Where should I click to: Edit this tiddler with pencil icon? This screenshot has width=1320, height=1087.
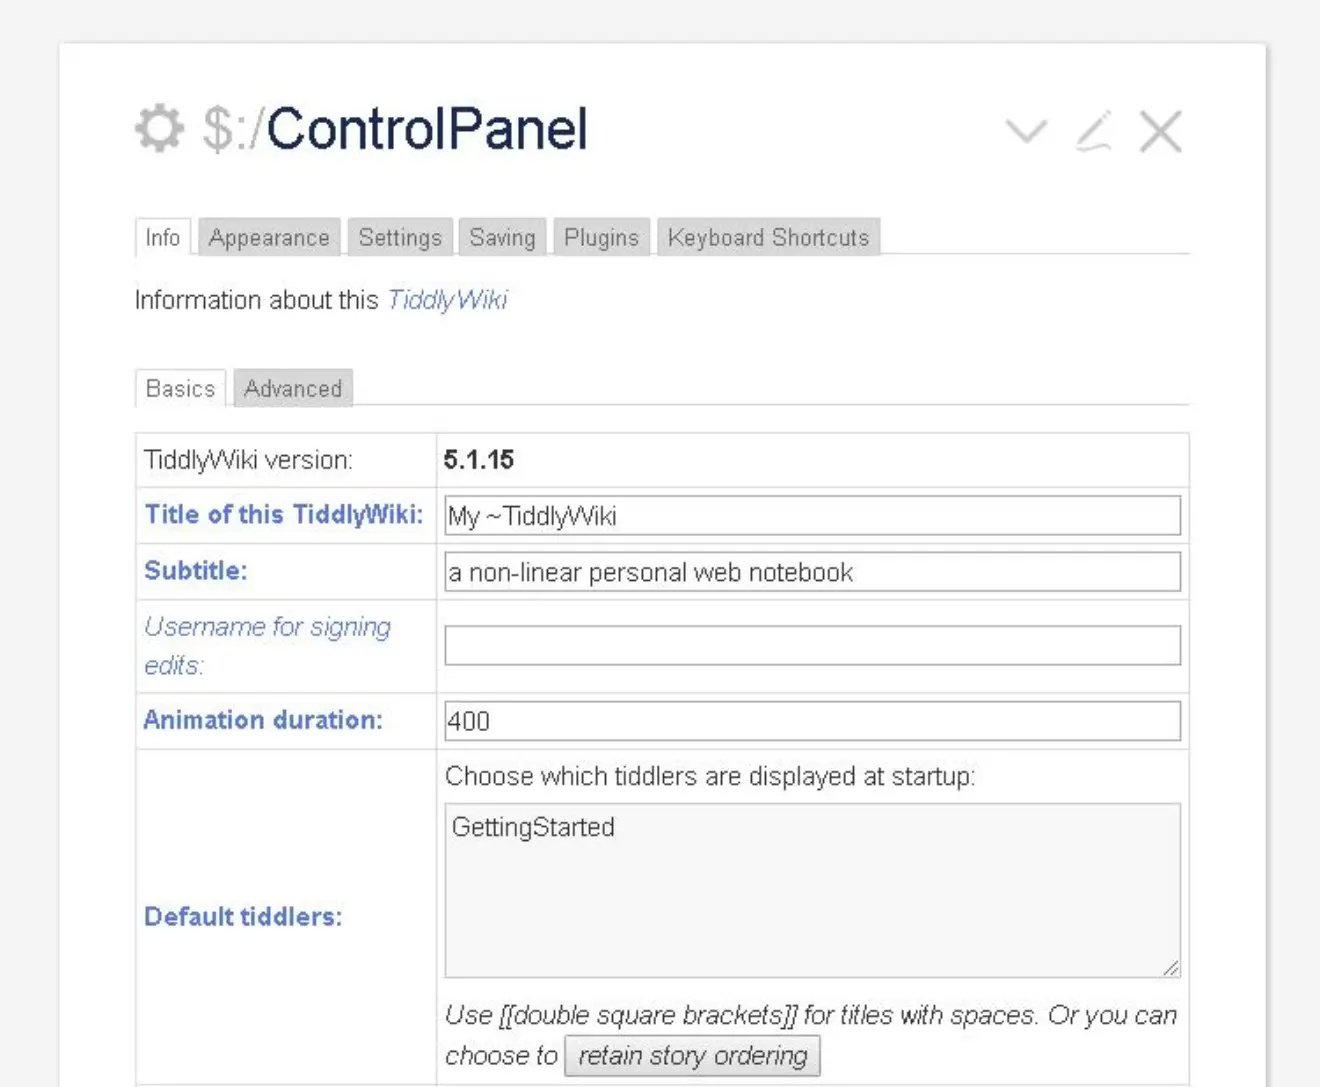[1094, 131]
